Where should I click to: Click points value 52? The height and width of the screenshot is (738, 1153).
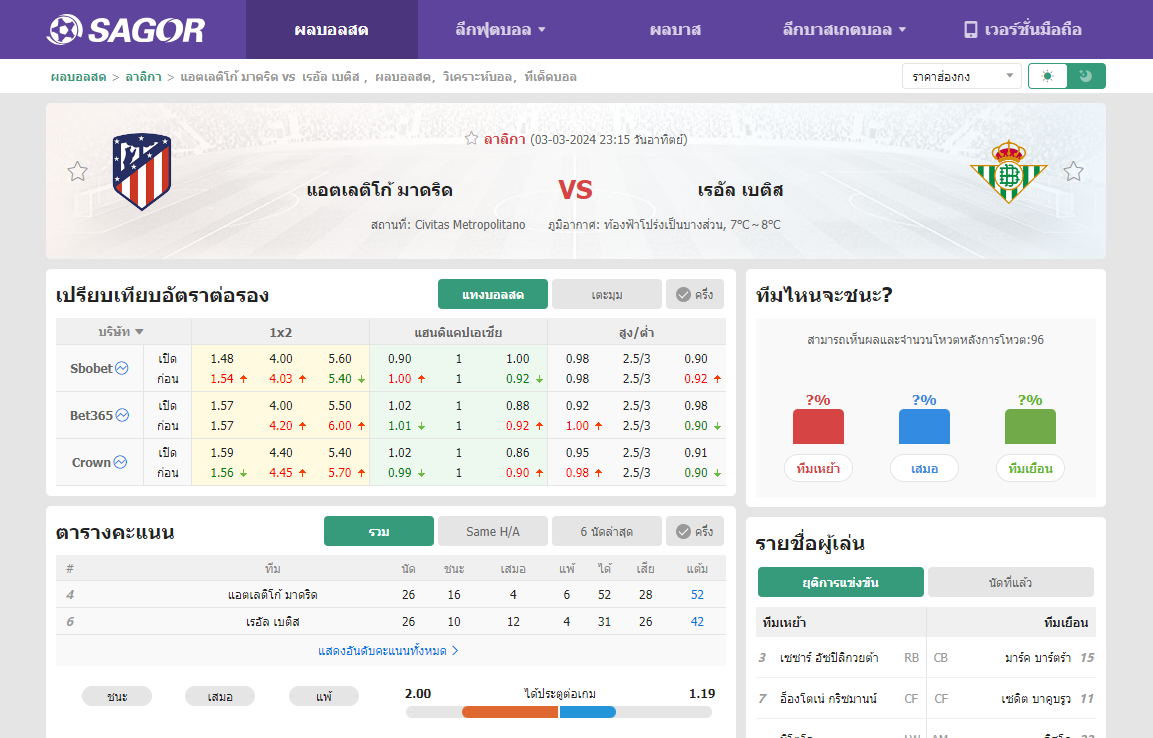coord(697,595)
